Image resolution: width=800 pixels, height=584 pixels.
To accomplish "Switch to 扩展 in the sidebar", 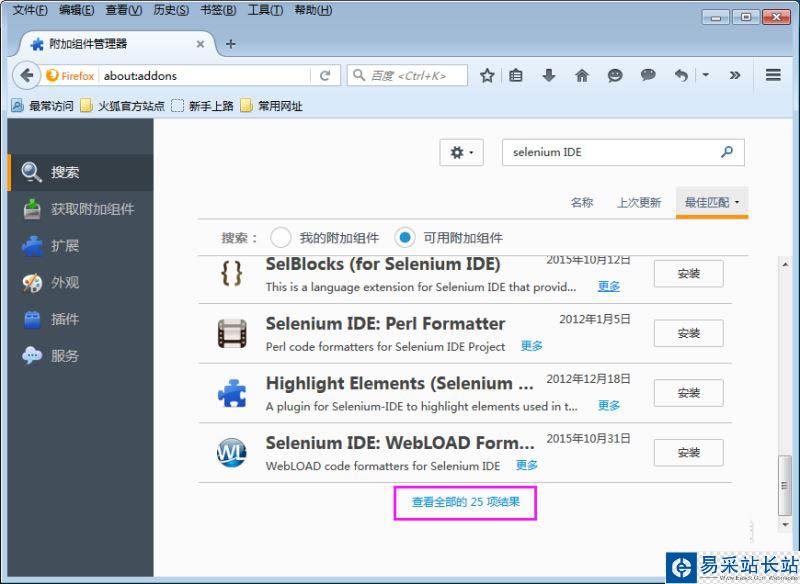I will tap(81, 246).
